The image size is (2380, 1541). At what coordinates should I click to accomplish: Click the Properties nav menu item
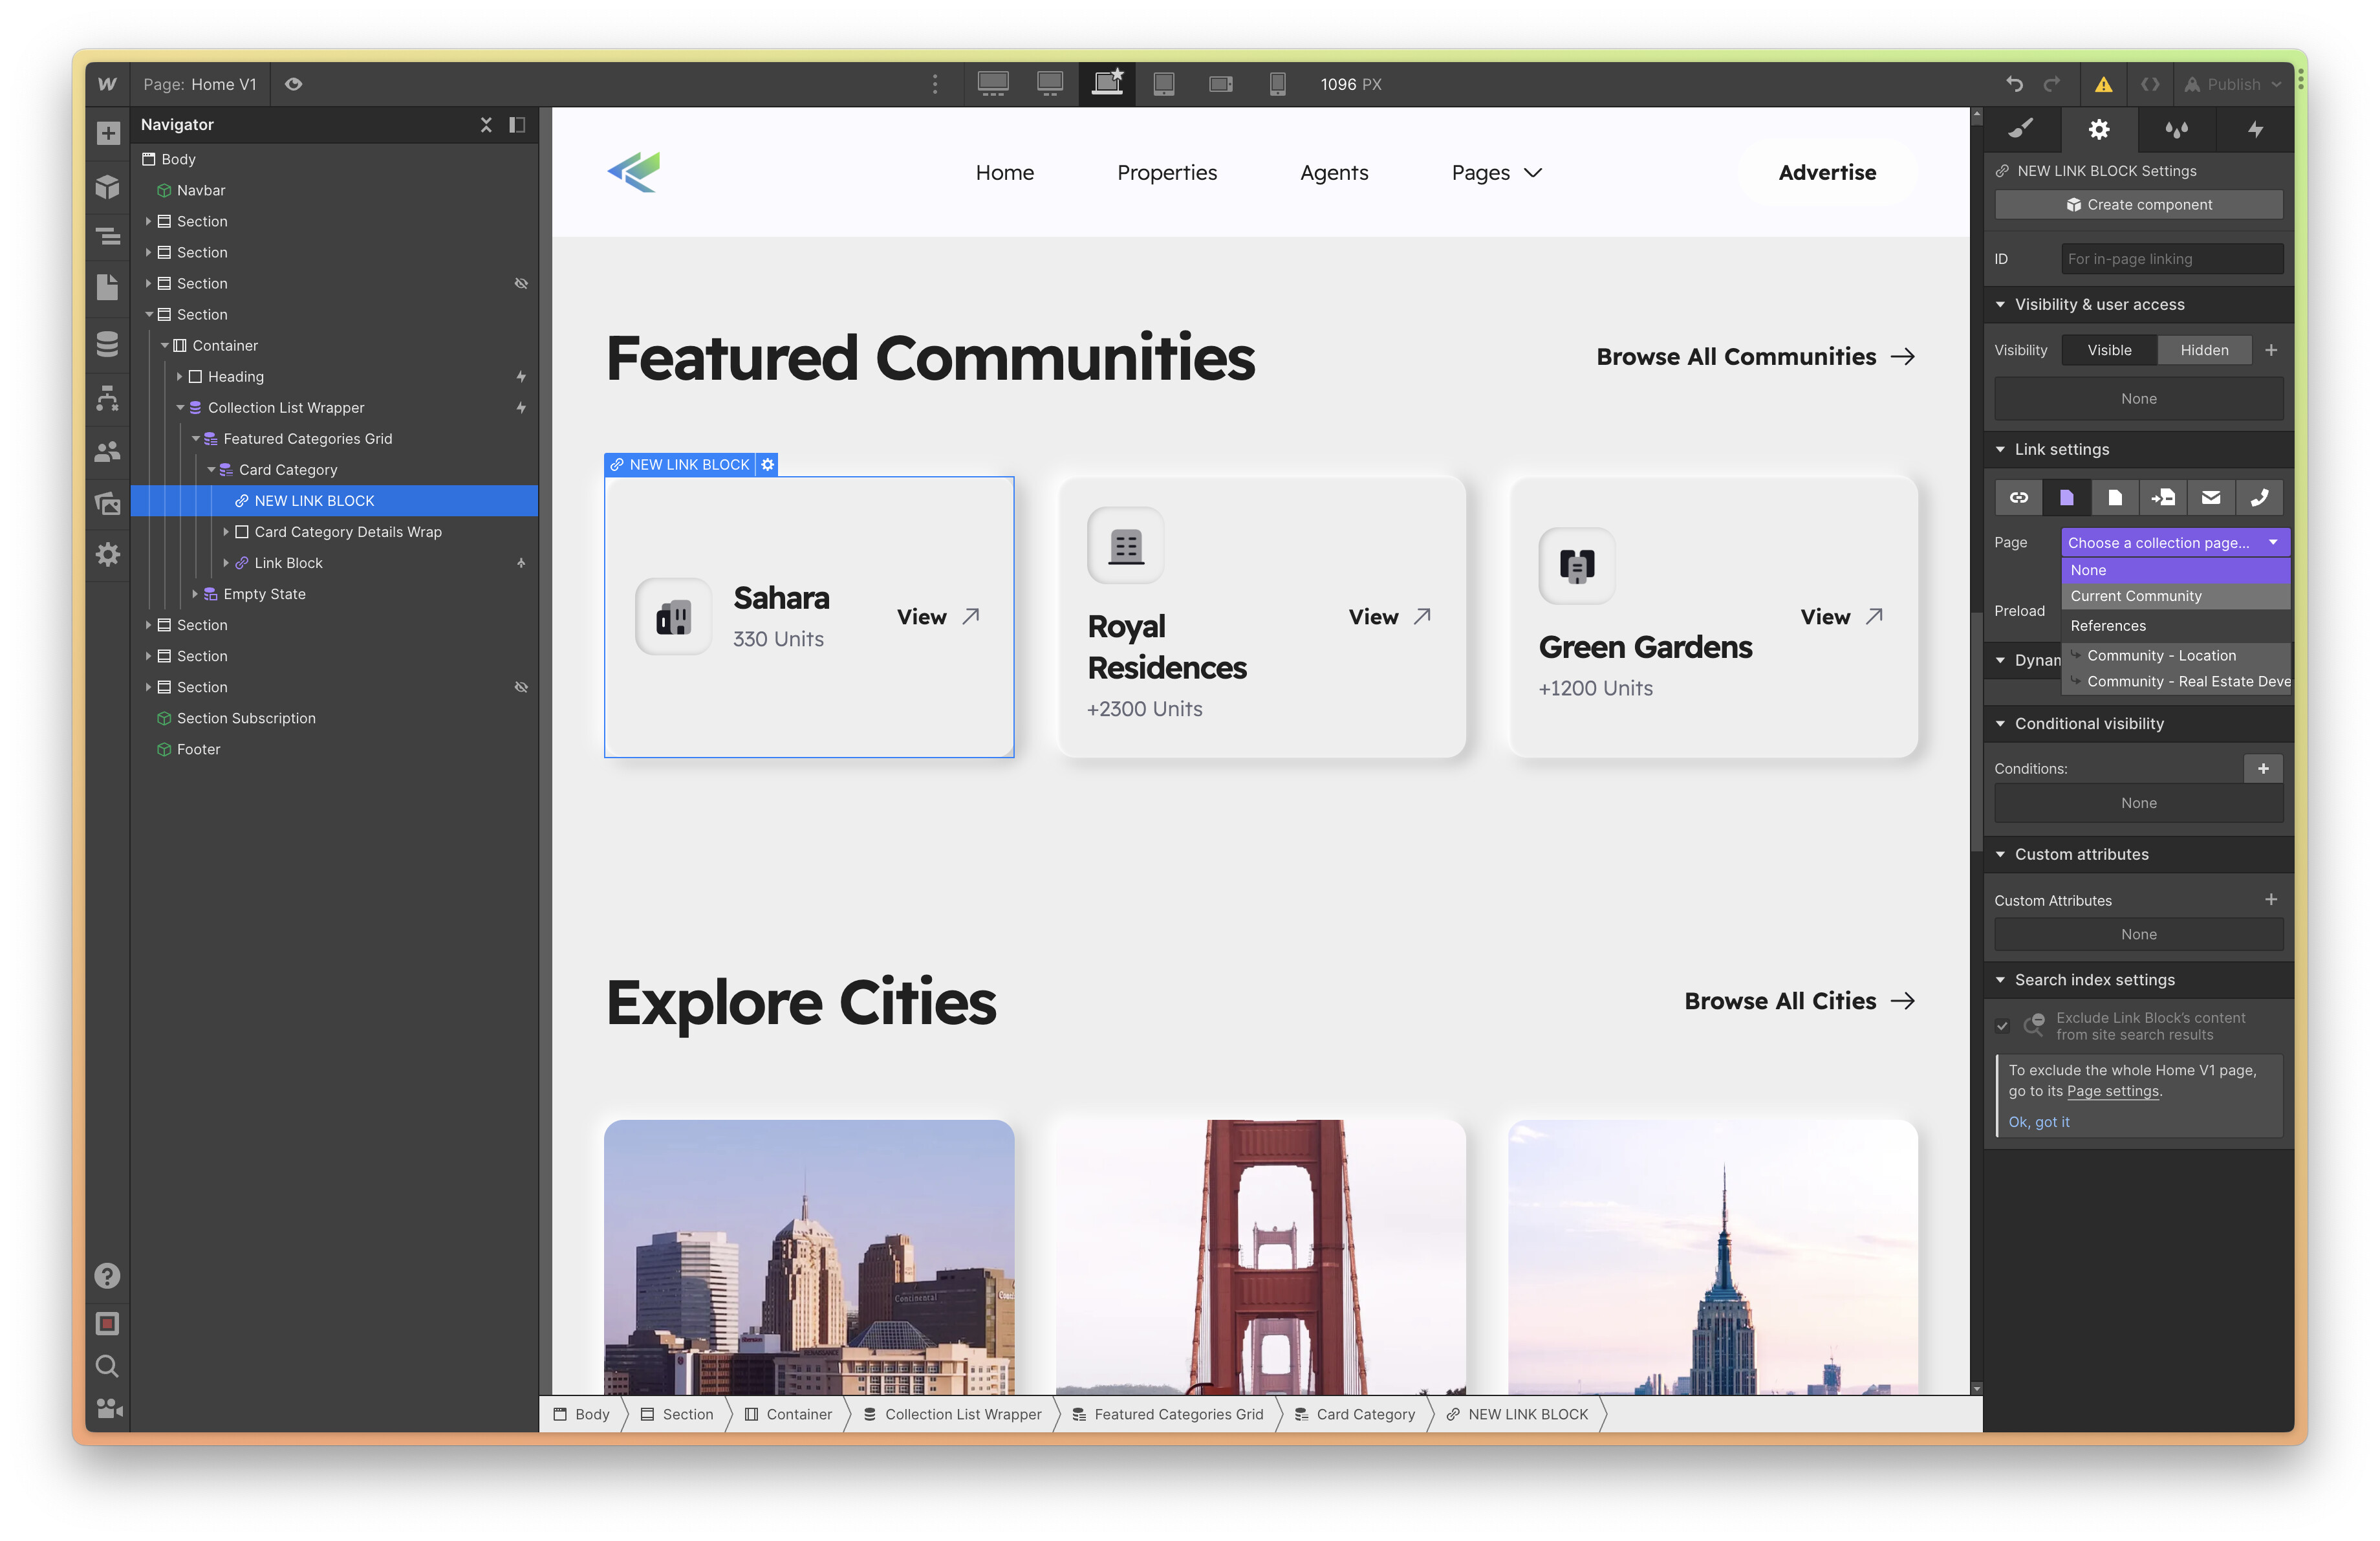point(1166,172)
